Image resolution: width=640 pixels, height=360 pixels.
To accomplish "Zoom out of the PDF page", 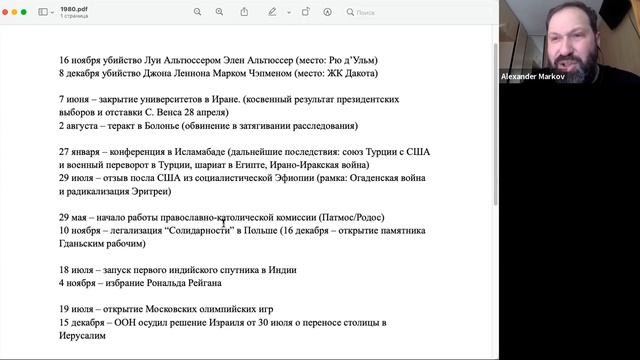I will (198, 12).
